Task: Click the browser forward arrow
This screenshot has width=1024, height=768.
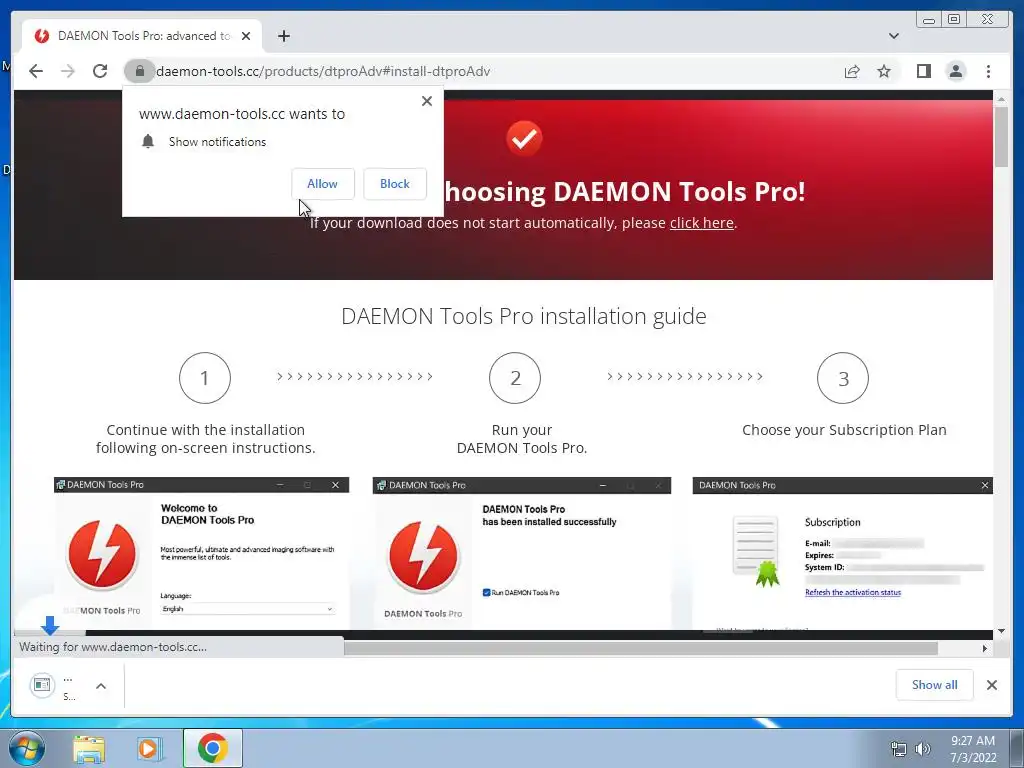Action: pos(68,71)
